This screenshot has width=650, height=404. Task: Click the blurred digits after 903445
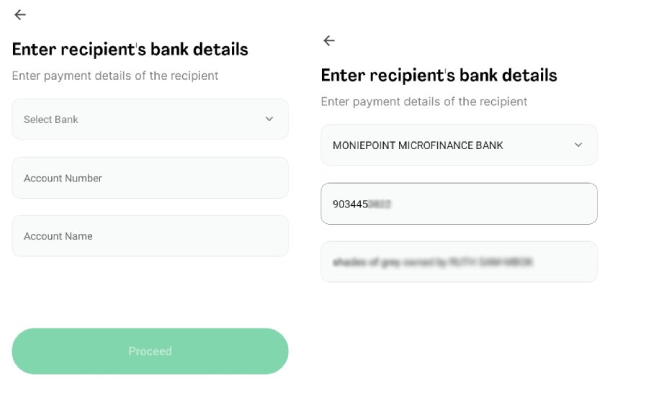[x=379, y=204]
